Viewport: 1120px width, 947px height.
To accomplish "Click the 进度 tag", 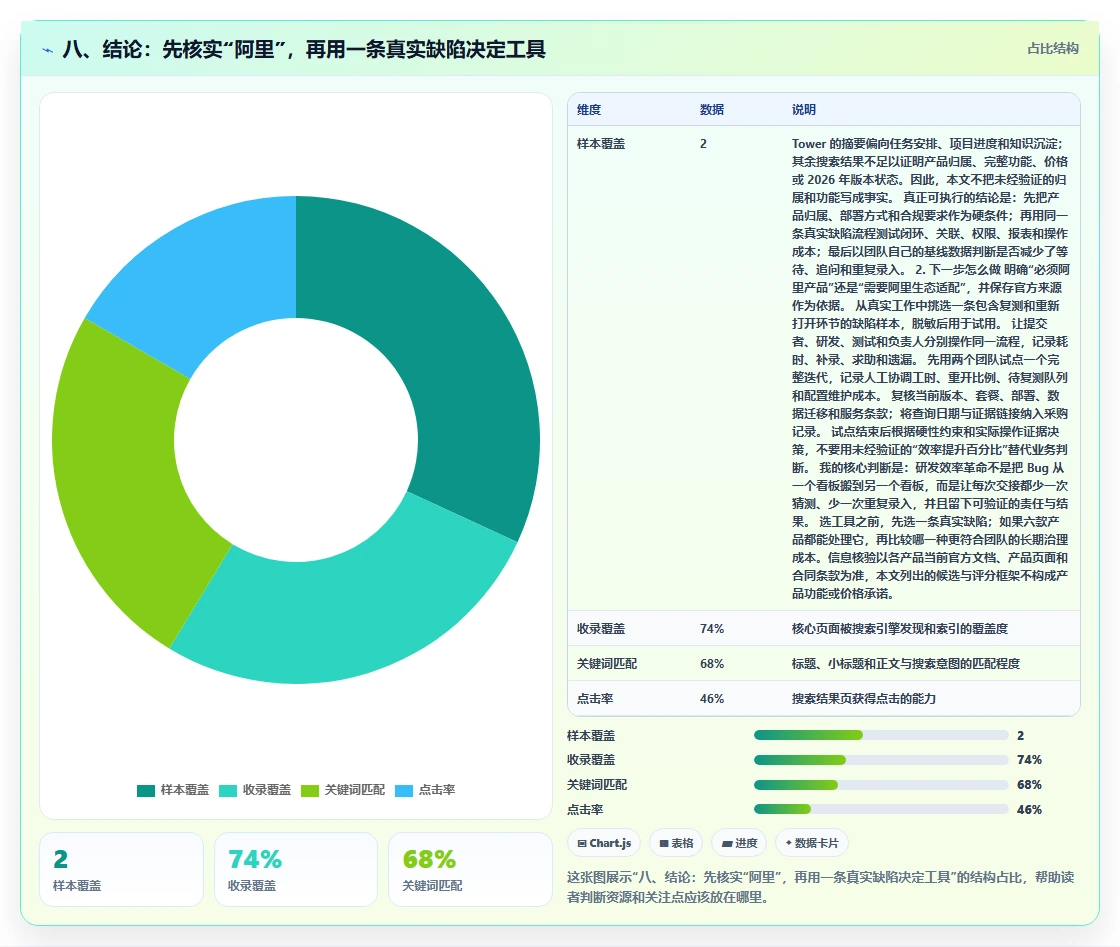I will point(739,843).
